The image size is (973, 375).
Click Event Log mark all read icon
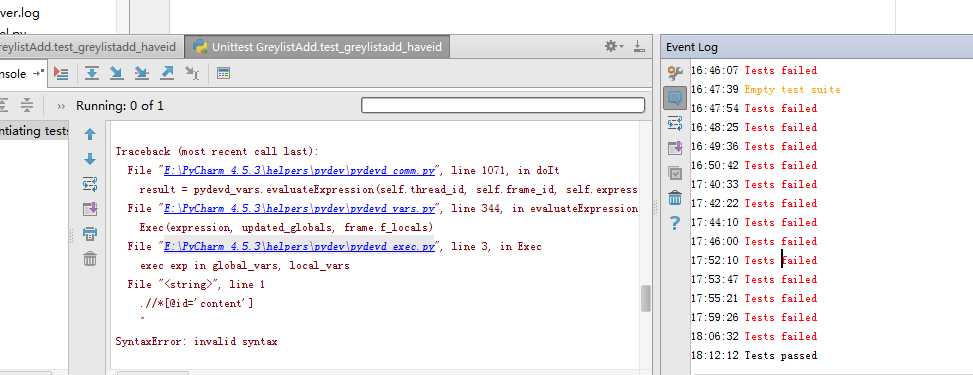click(x=675, y=173)
